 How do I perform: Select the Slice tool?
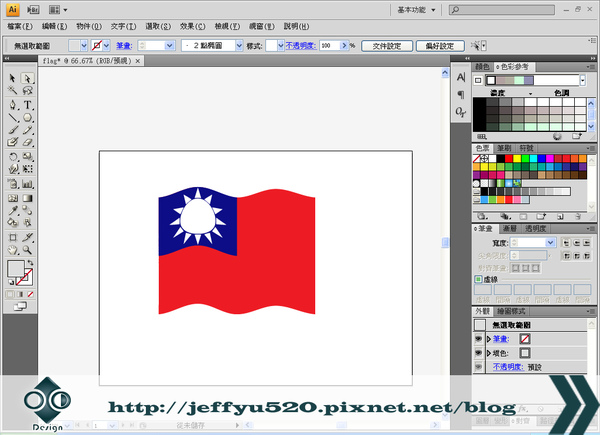point(27,237)
